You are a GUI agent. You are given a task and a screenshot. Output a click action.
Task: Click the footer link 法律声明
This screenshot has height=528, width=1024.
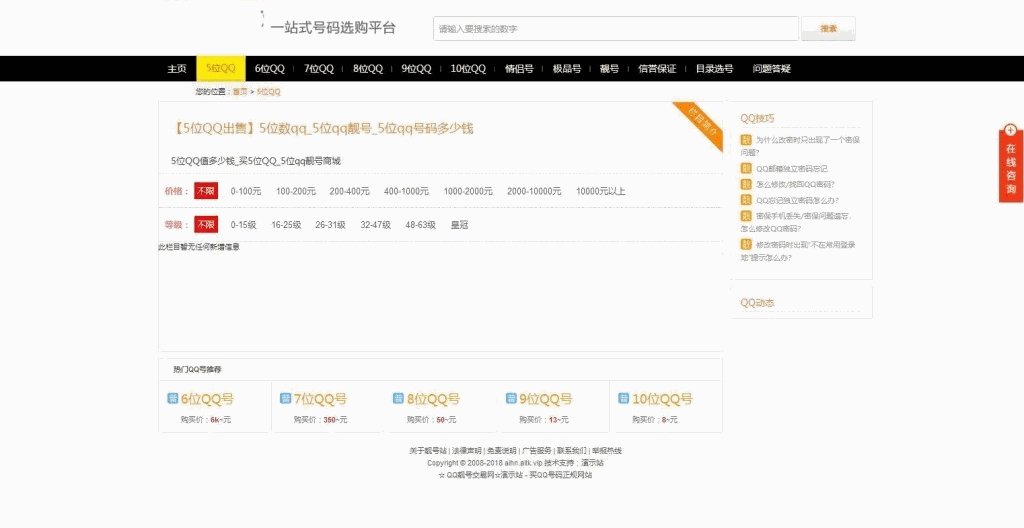click(467, 451)
